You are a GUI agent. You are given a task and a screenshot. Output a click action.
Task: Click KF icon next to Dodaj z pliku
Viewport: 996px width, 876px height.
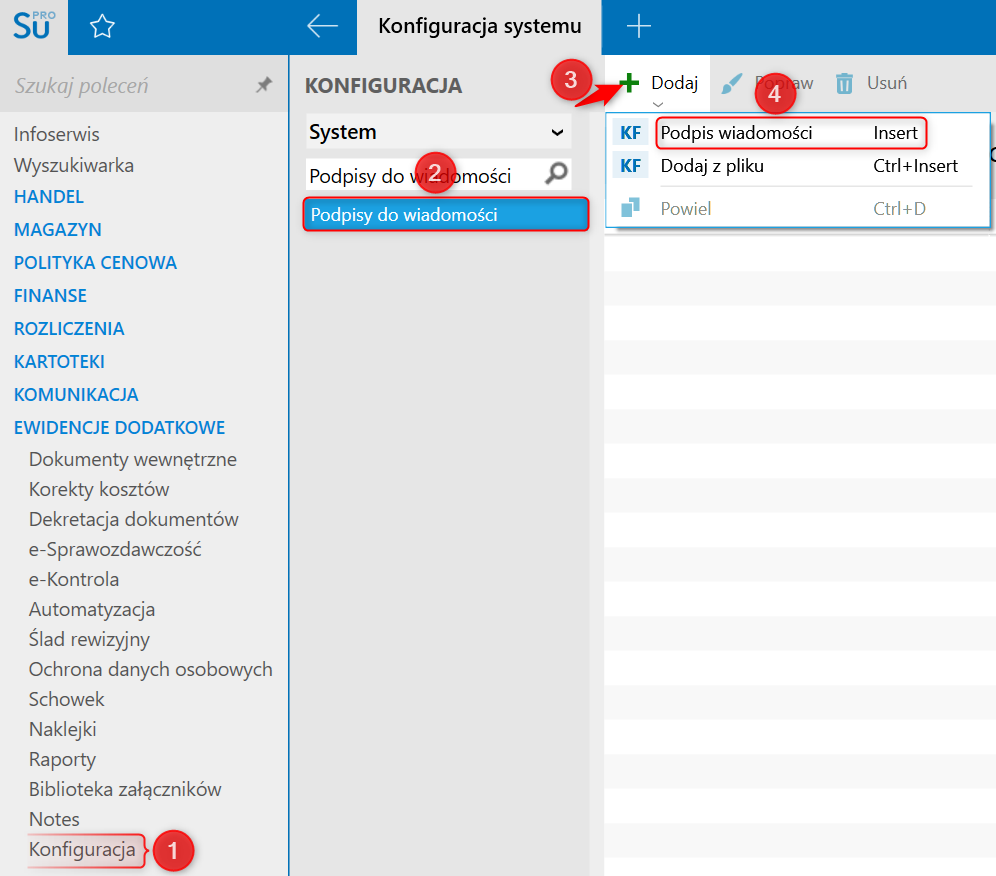pyautogui.click(x=630, y=166)
